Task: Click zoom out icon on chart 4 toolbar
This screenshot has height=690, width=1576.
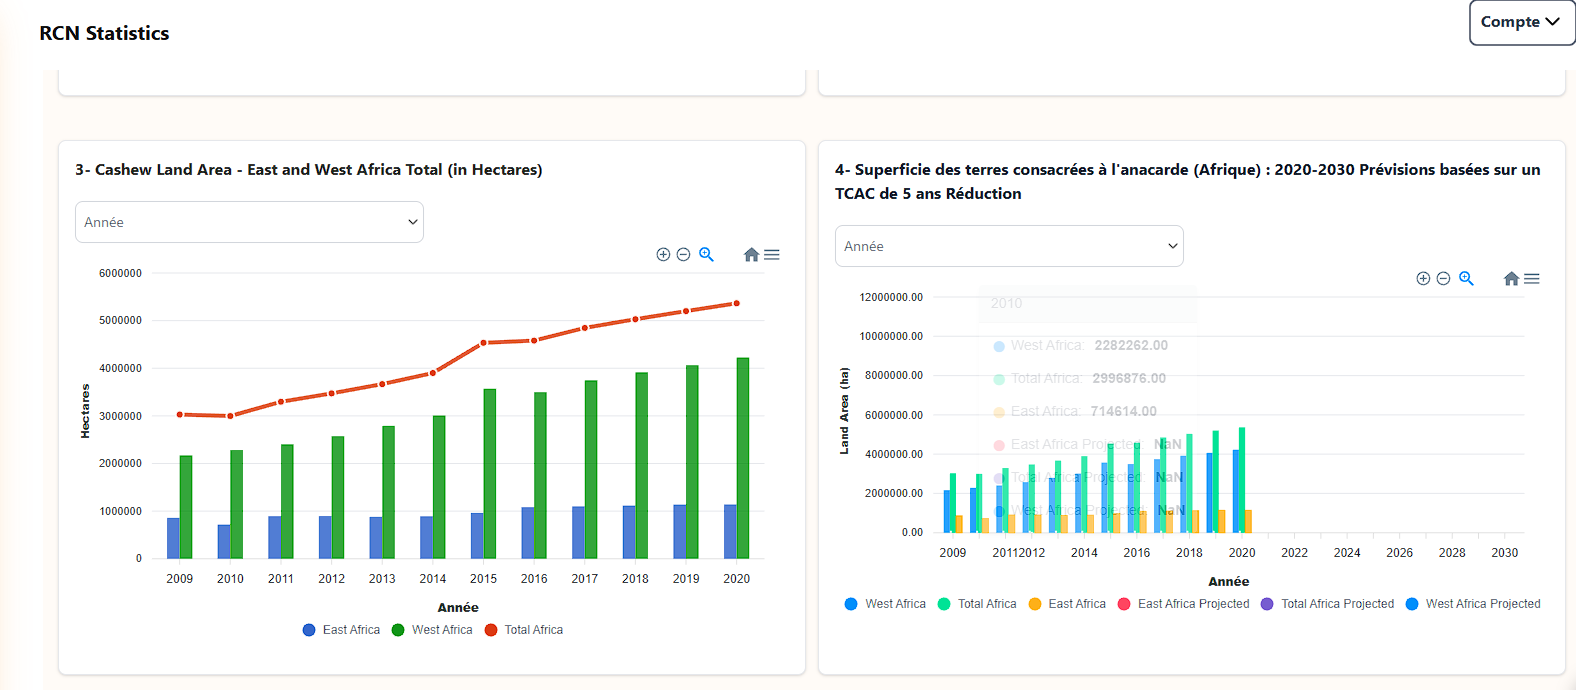Action: [1443, 279]
